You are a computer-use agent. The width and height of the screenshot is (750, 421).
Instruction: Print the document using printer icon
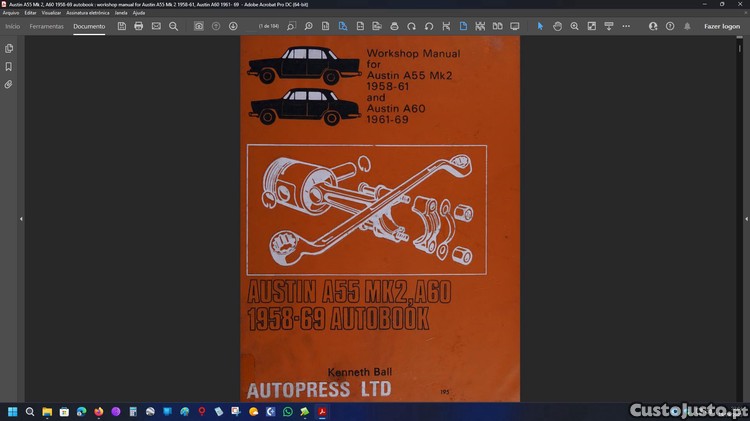pos(139,26)
